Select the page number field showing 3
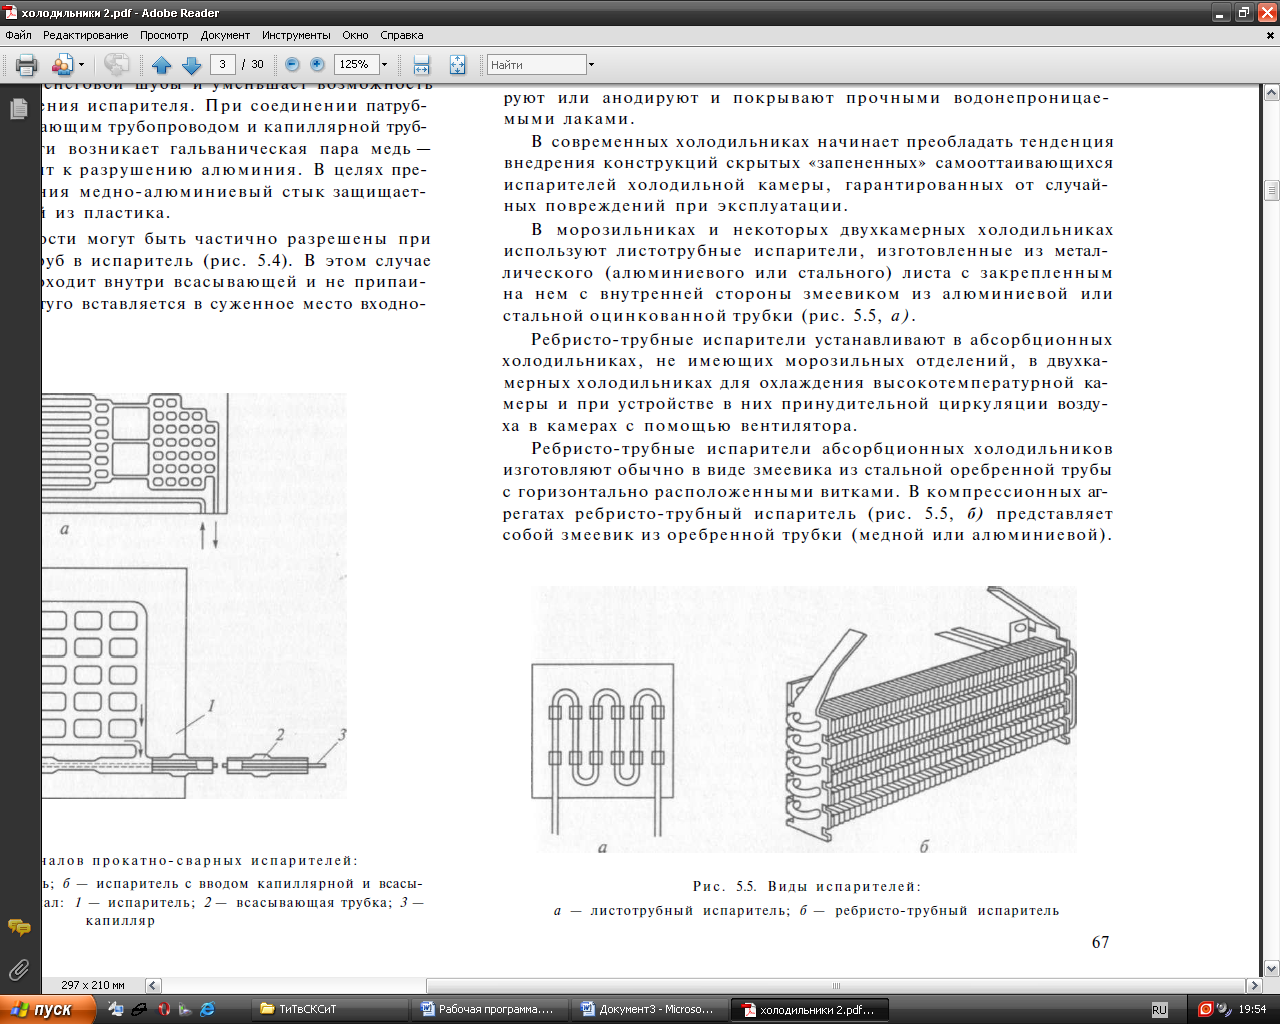Viewport: 1280px width, 1024px height. (x=222, y=64)
